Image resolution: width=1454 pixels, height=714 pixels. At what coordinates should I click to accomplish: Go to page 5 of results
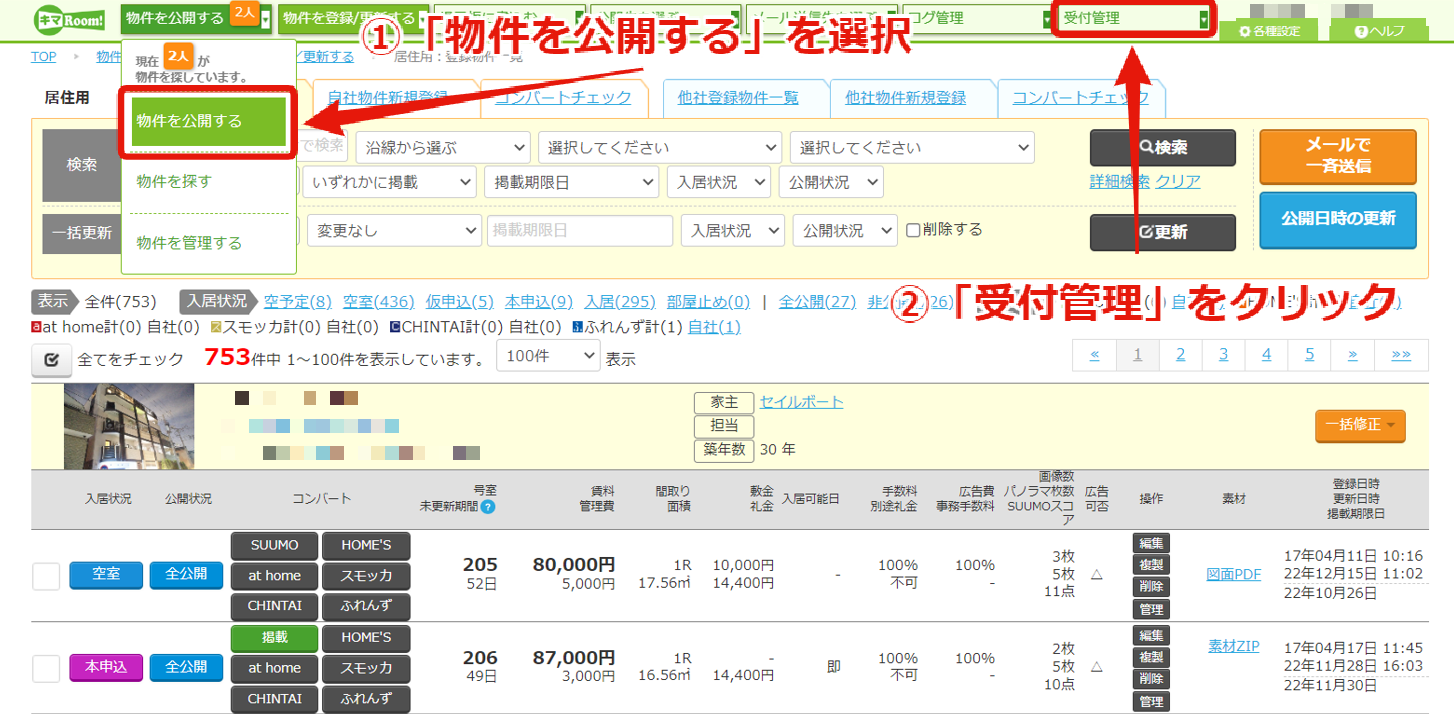1310,355
